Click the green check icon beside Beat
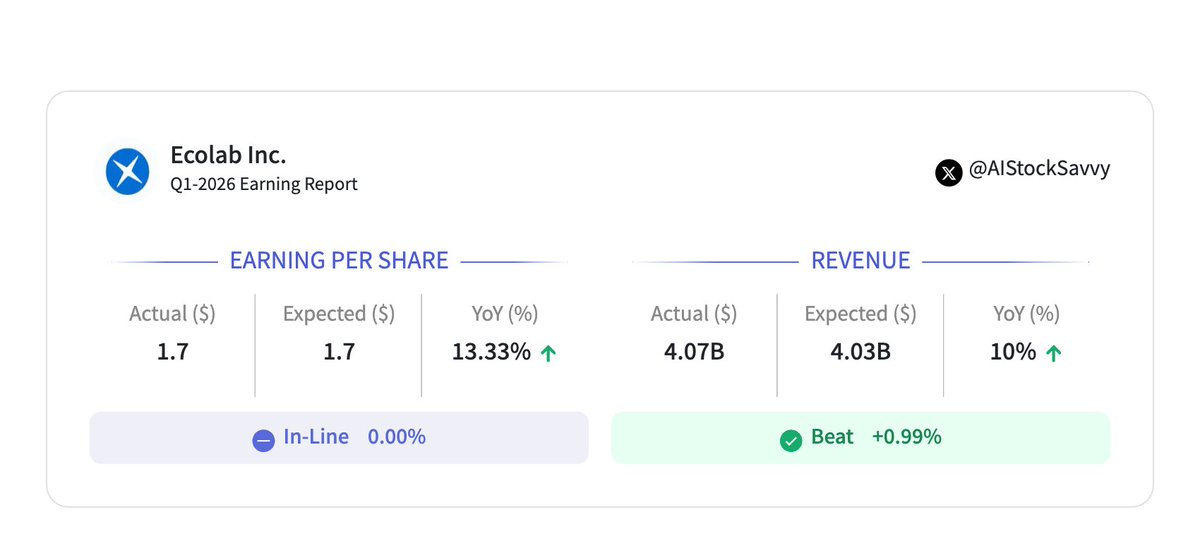The width and height of the screenshot is (1200, 551). (x=791, y=439)
